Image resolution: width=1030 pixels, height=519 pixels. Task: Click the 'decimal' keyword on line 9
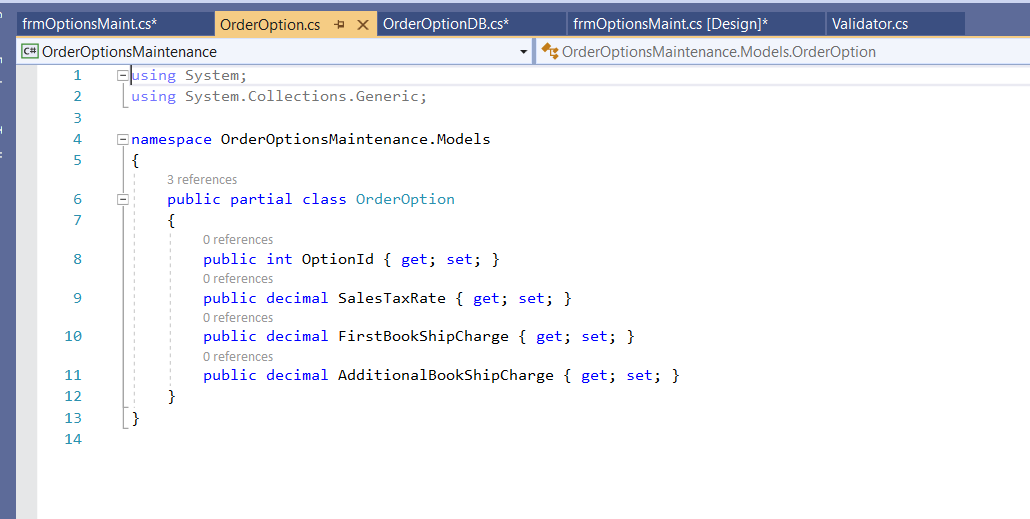[x=297, y=298]
